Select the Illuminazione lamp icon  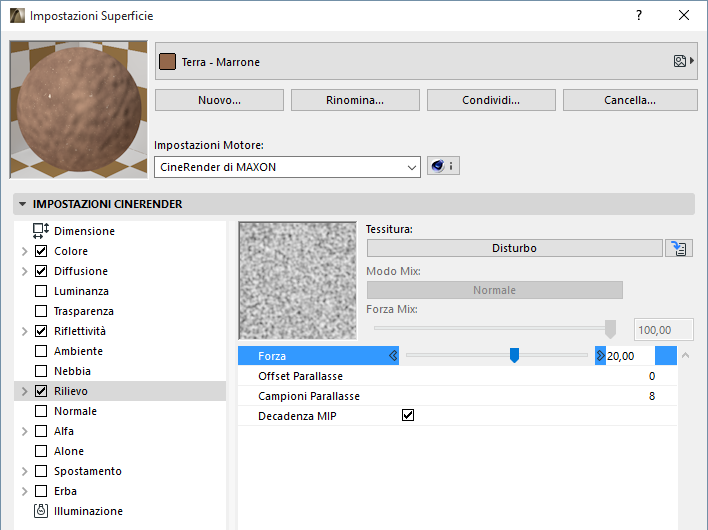coord(41,511)
